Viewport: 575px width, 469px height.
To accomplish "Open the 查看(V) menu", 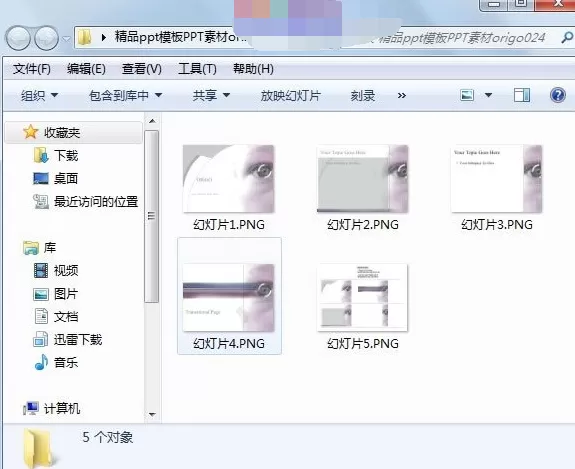I will (x=142, y=69).
